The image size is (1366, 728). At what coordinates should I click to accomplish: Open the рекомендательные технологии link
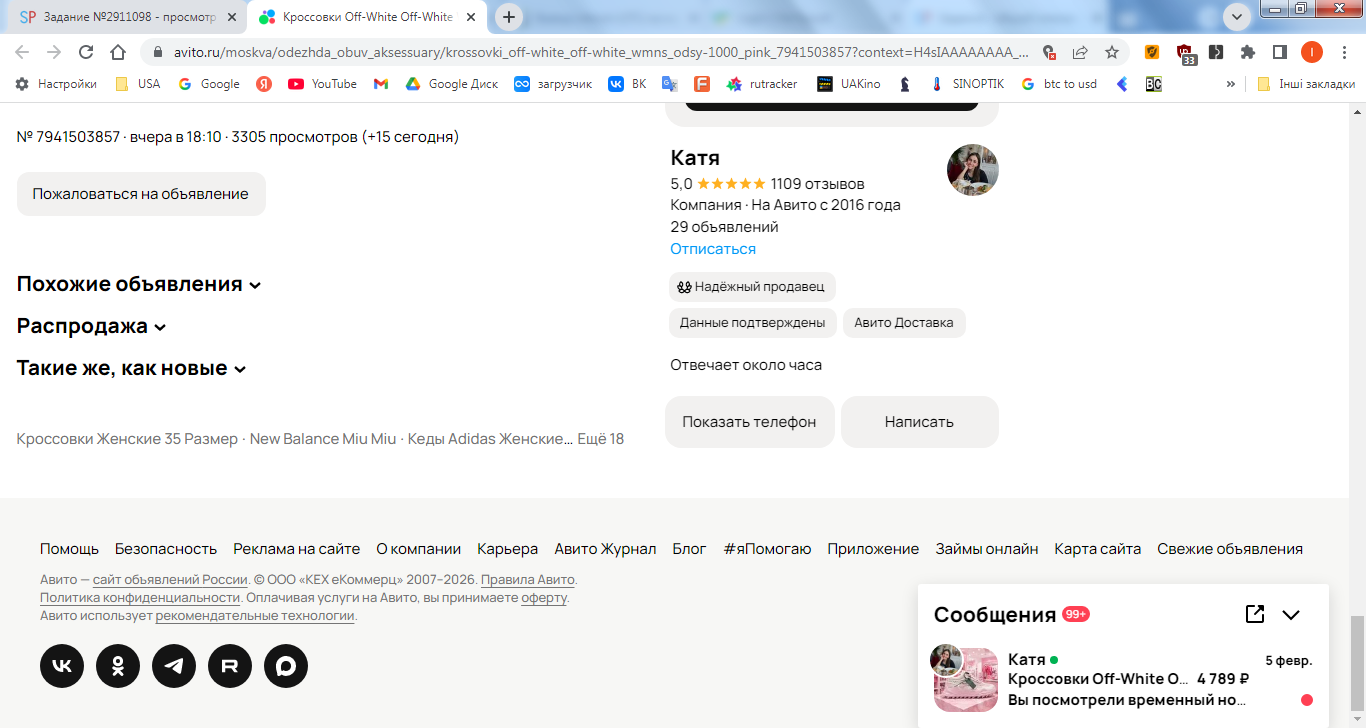click(255, 616)
